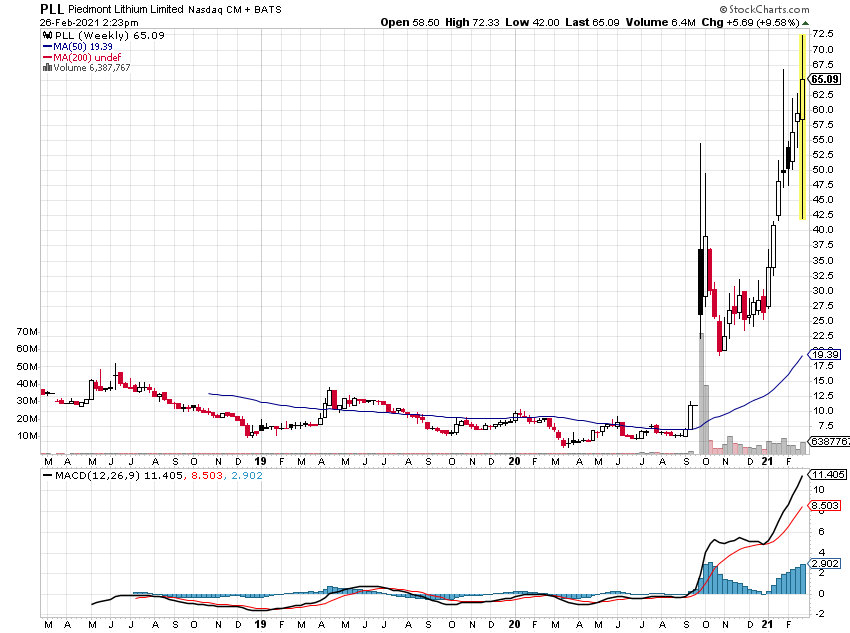Click the Chg +5.69 (+9.58%) value
Screen dimensions: 850x633
[x=750, y=22]
